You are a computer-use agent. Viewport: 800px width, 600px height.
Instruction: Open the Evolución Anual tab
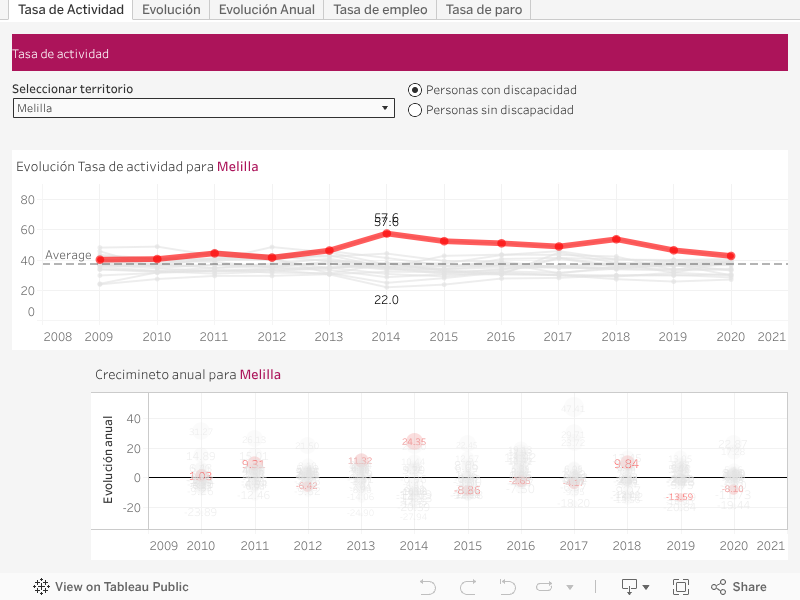266,10
